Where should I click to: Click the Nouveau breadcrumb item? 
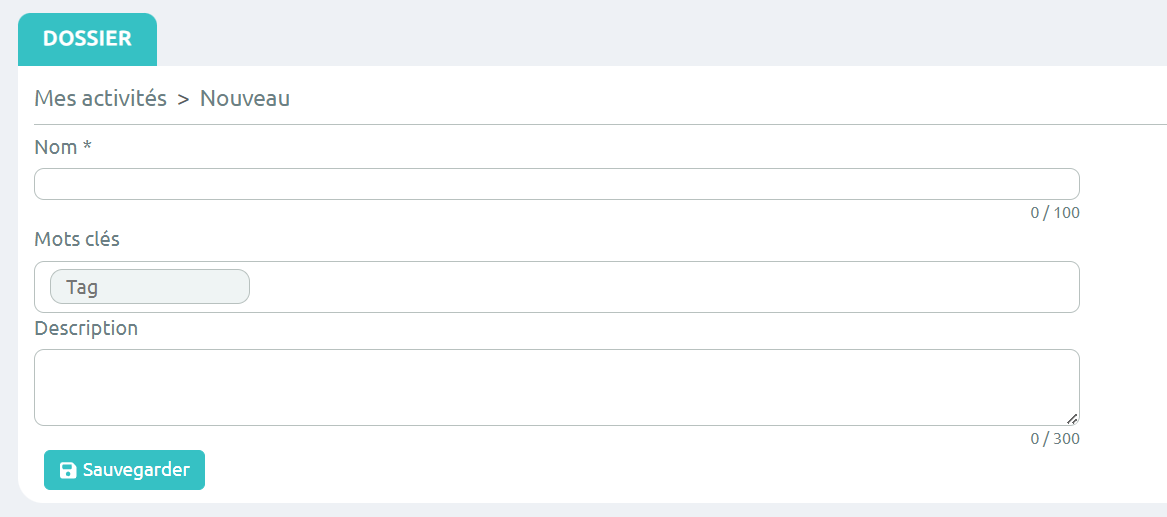[245, 98]
